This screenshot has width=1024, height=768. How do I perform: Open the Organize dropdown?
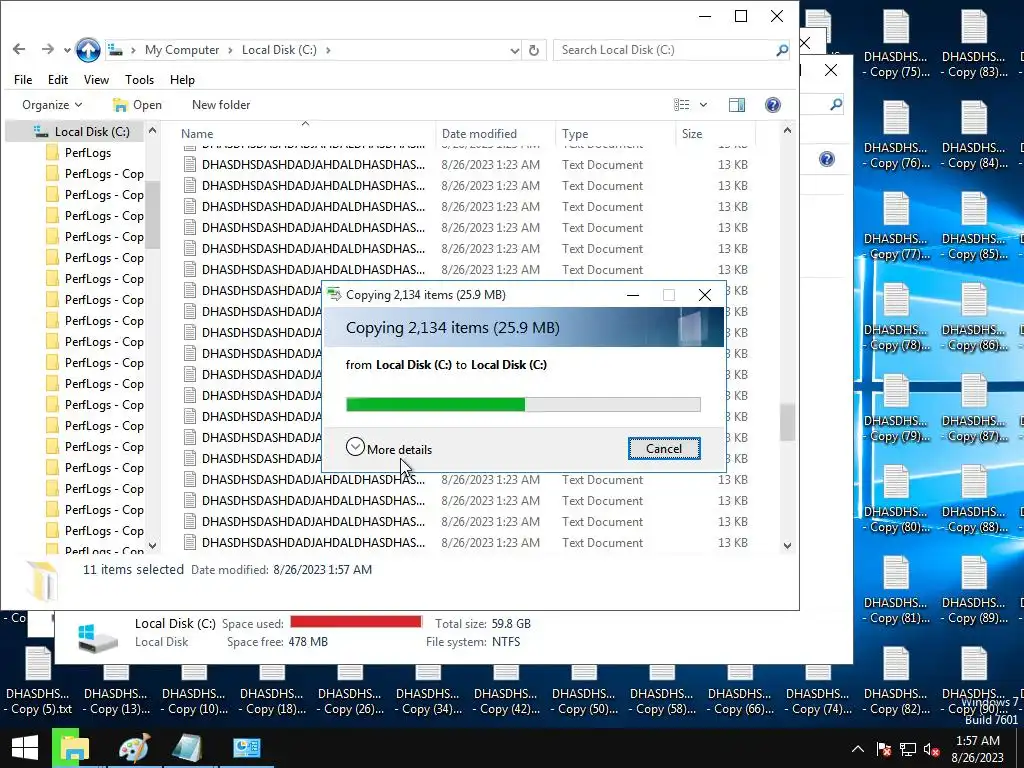pyautogui.click(x=52, y=104)
